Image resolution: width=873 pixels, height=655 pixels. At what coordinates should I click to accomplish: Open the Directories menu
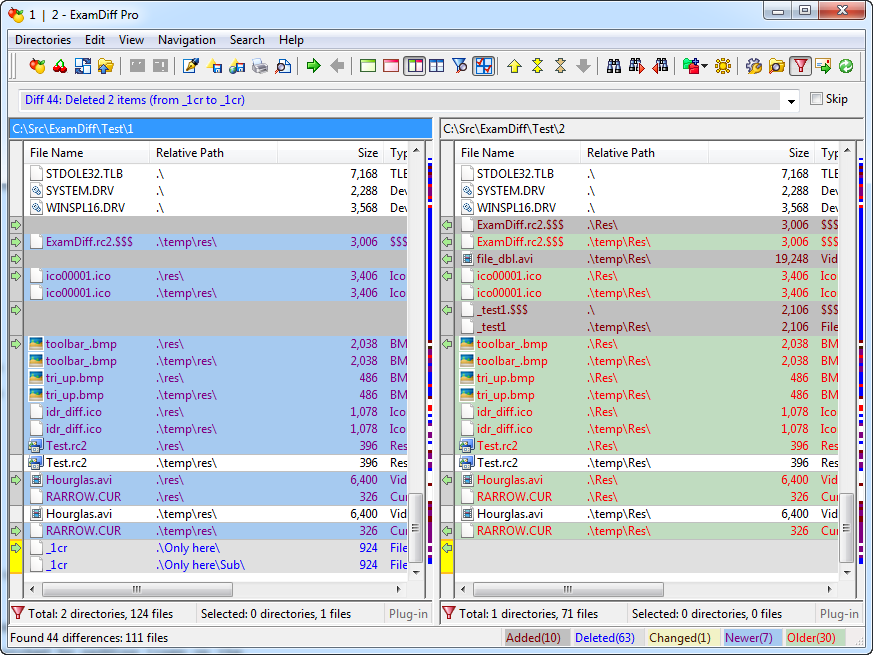point(43,40)
